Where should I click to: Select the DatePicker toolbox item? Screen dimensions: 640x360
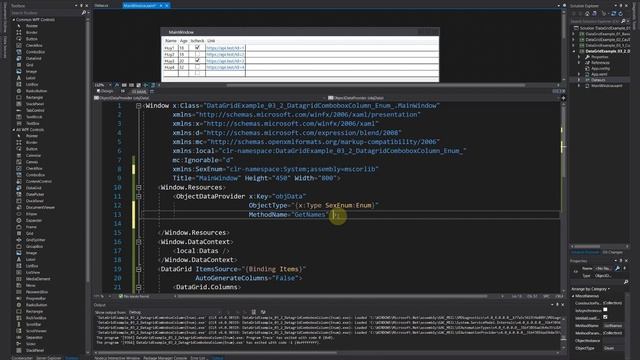[x=35, y=194]
